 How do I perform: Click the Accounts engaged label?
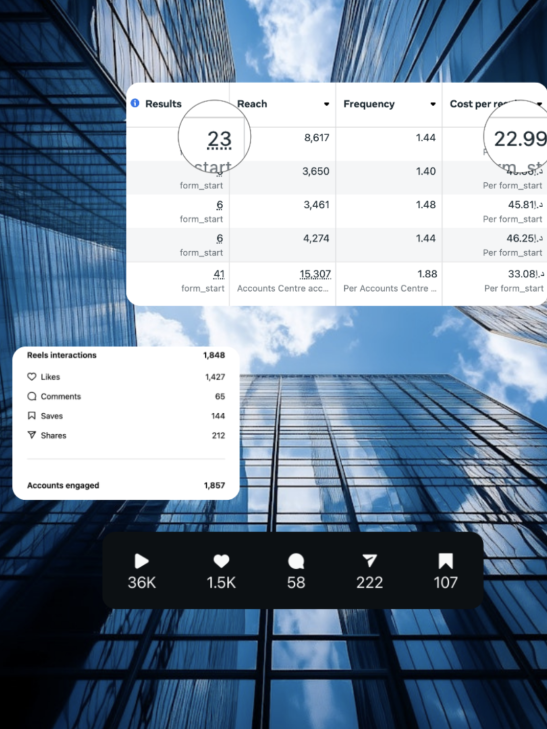63,485
